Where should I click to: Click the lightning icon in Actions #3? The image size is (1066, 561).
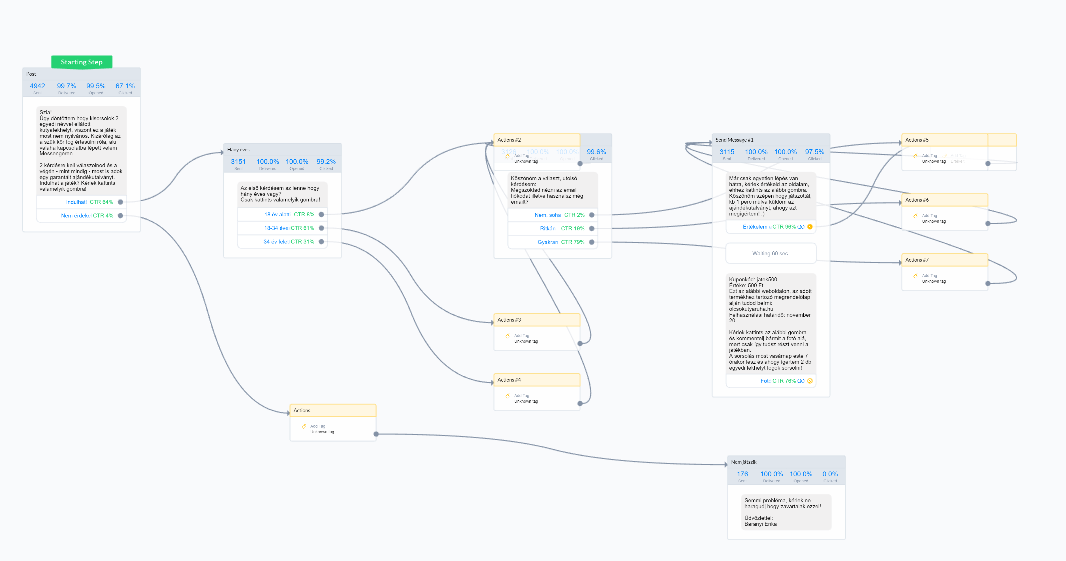(507, 336)
